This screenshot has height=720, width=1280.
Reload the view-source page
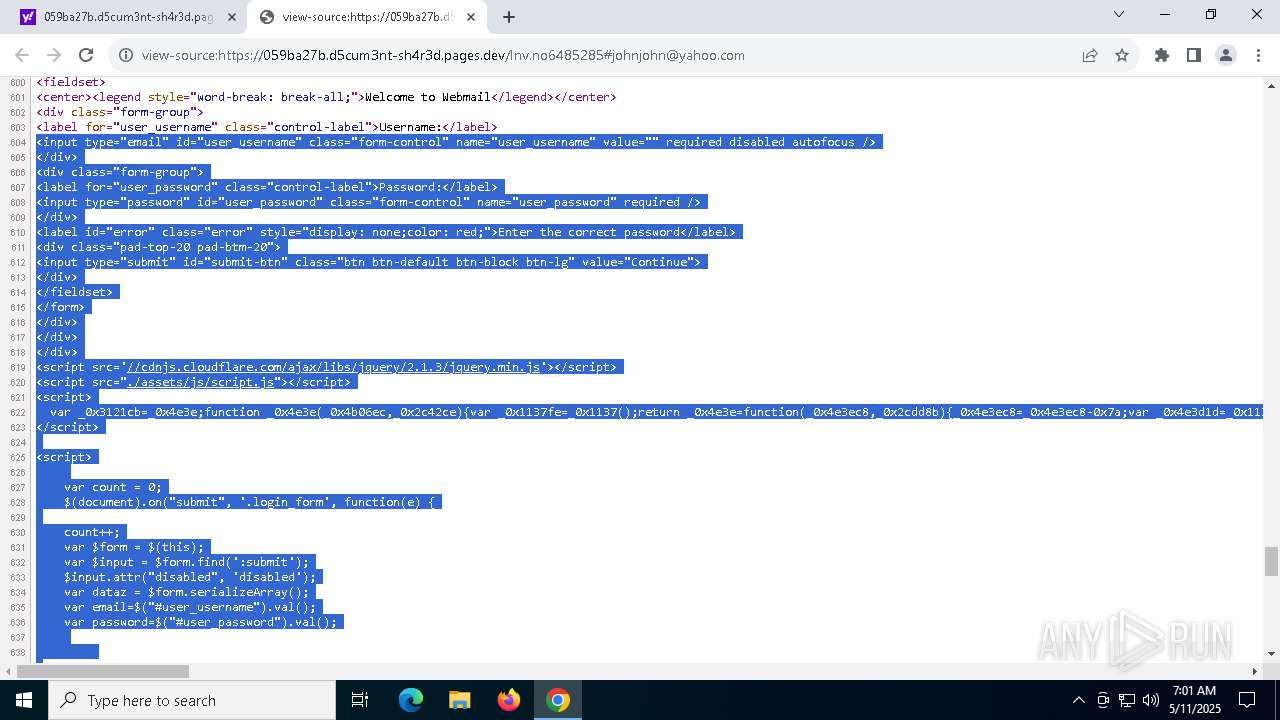pos(86,55)
